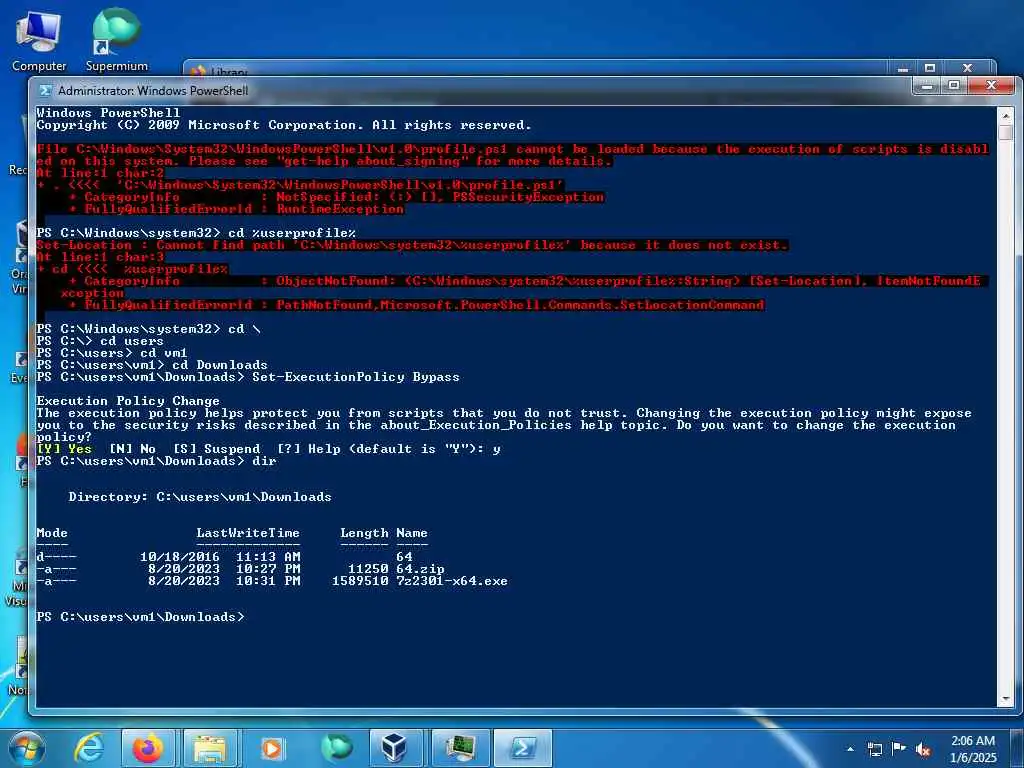The image size is (1024, 768).
Task: Open Action Center flag icon
Action: click(x=899, y=749)
